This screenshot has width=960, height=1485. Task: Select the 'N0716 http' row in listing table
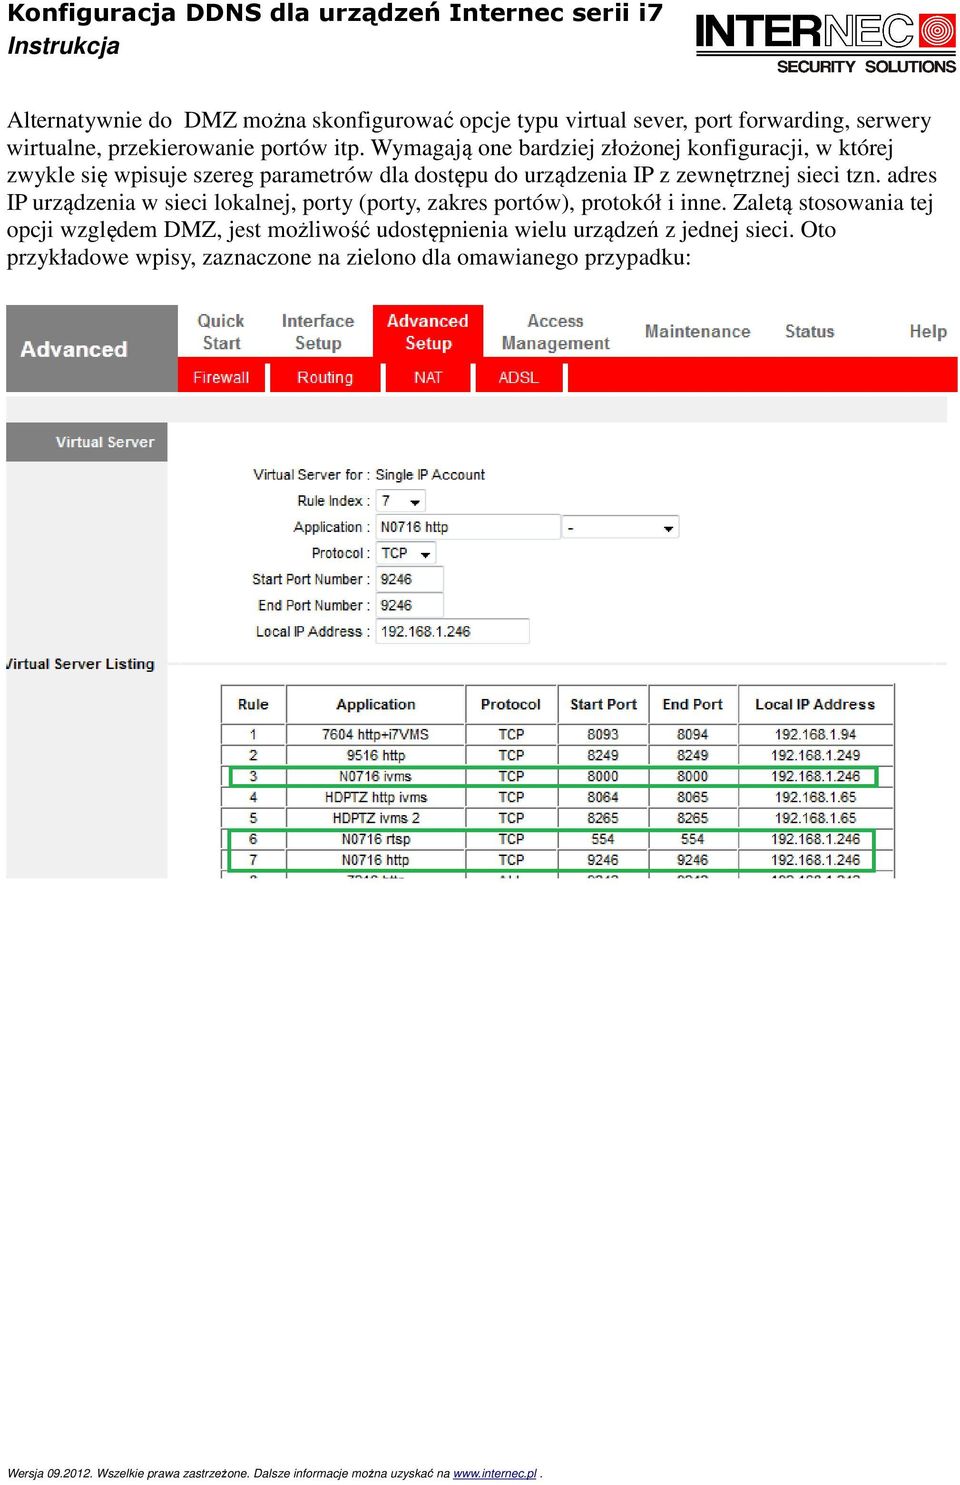coord(557,860)
